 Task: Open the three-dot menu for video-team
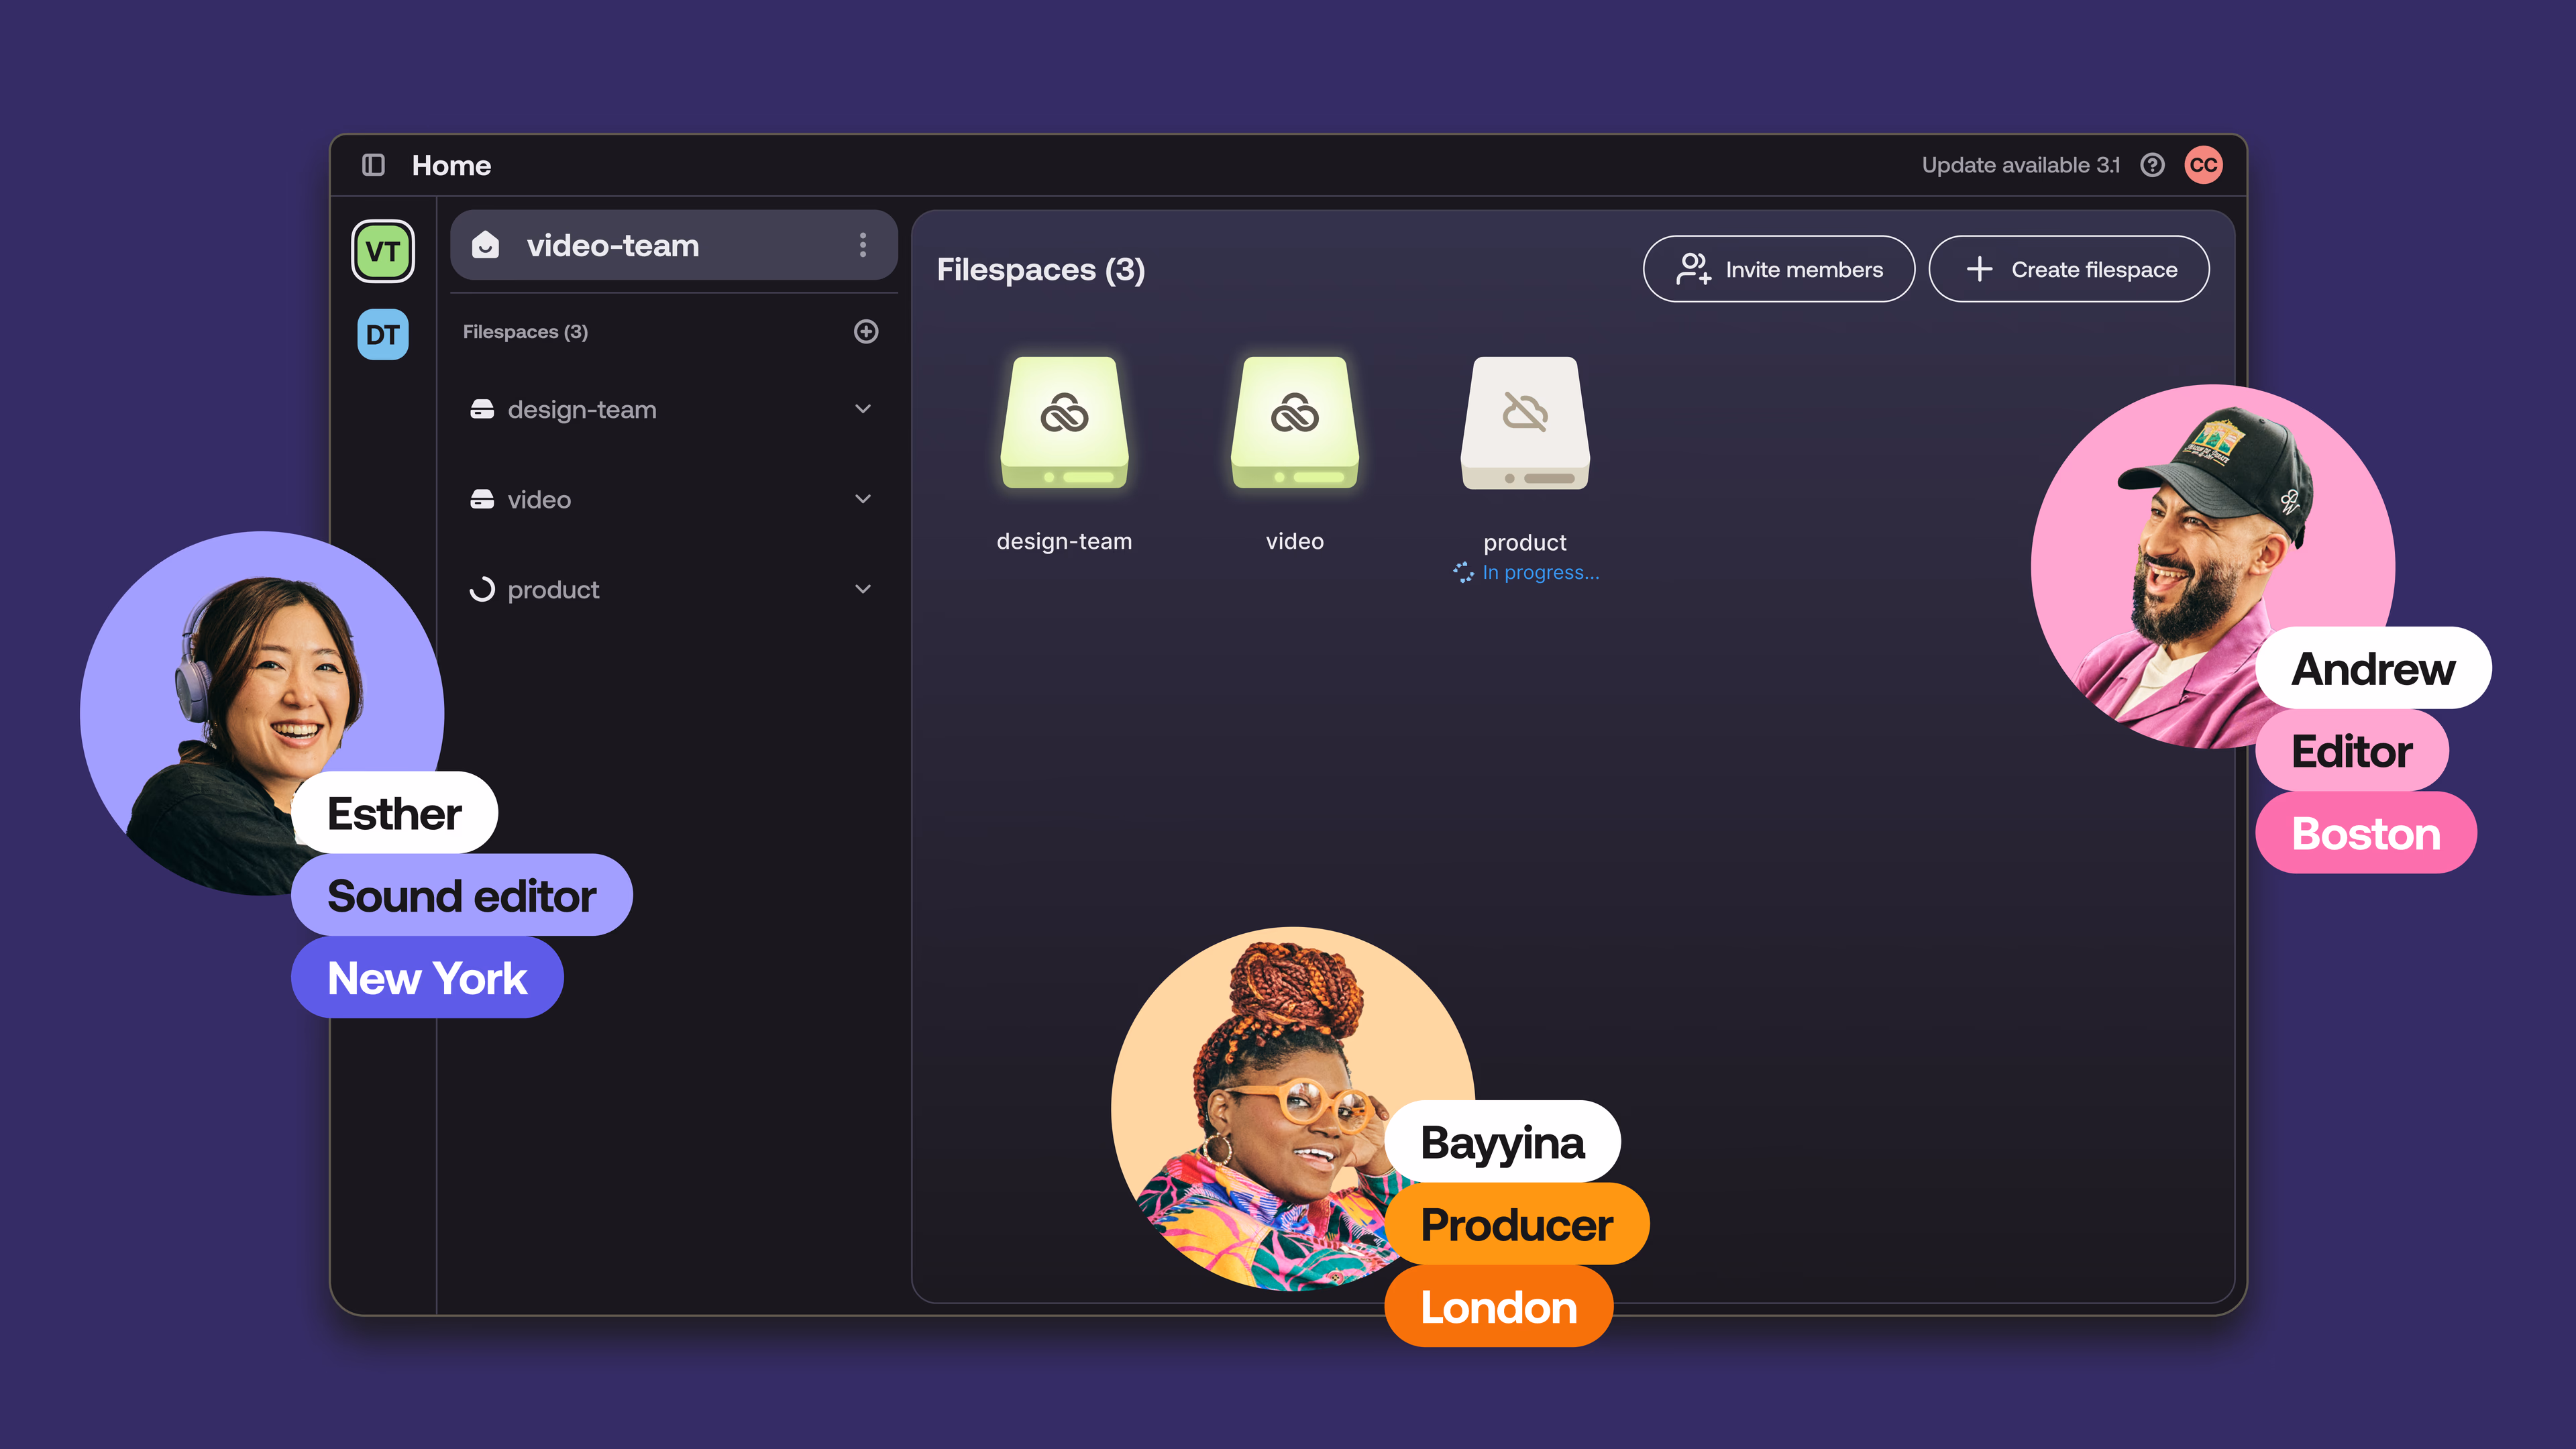coord(862,245)
